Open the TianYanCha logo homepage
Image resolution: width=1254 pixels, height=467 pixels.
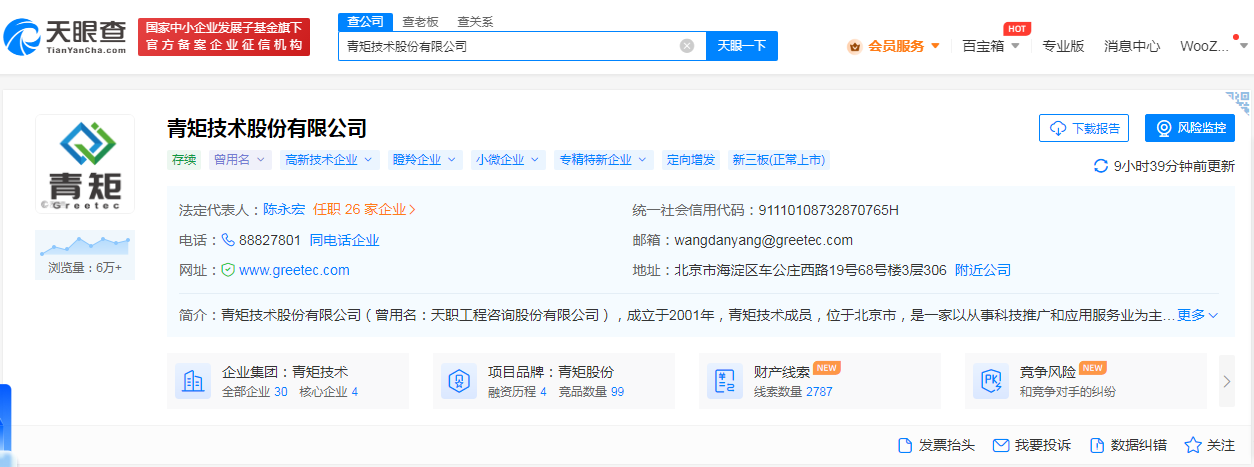65,37
